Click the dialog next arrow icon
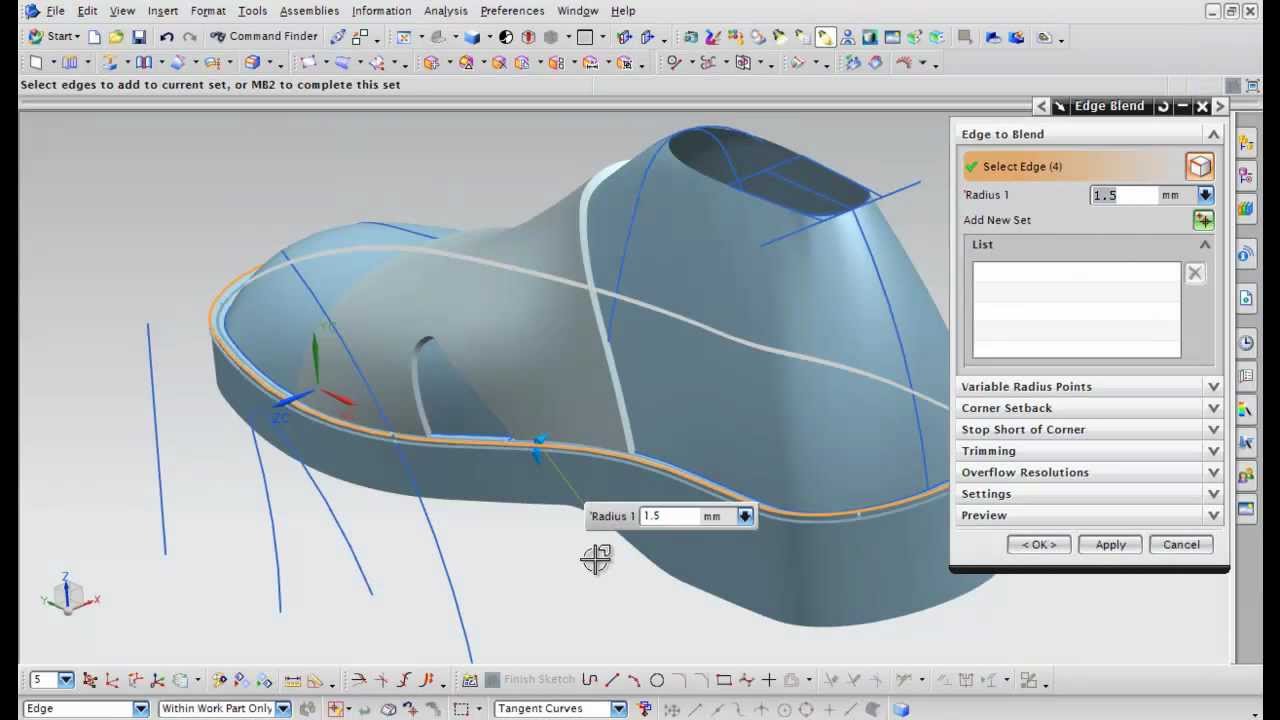 (1220, 106)
